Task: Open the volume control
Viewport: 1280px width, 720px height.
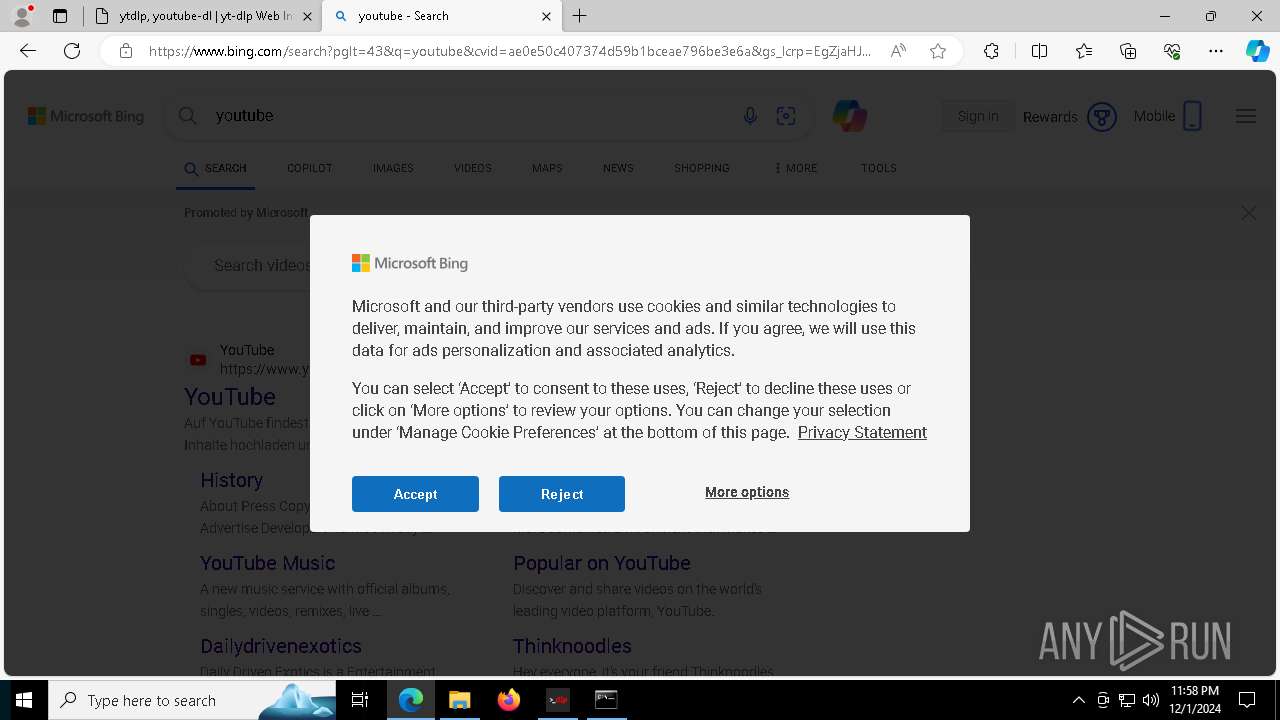Action: pos(1151,700)
